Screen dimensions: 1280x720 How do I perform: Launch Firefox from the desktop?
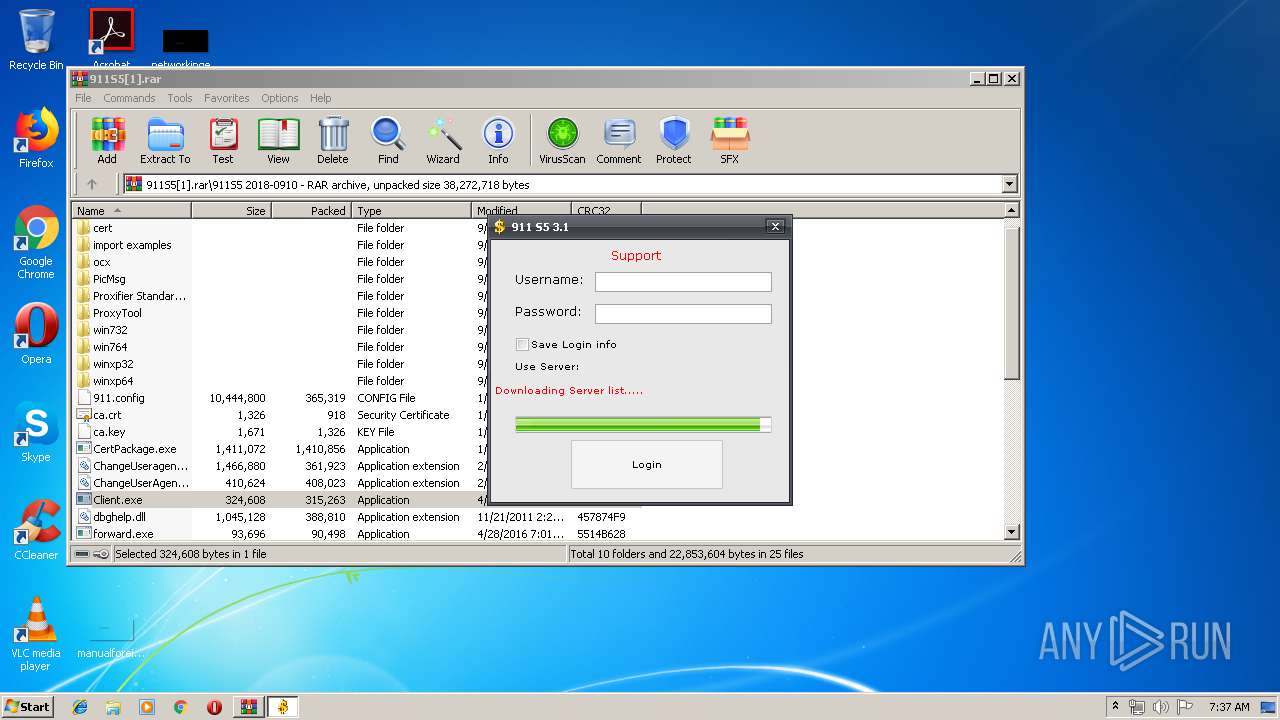pyautogui.click(x=36, y=138)
